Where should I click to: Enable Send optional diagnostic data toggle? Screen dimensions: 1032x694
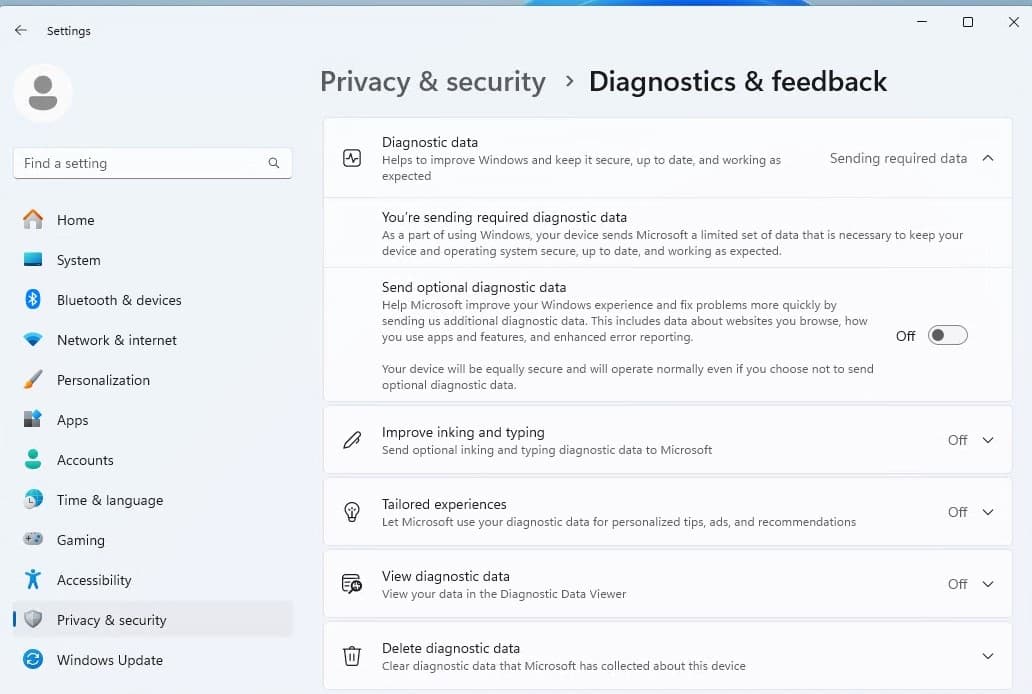[947, 336]
